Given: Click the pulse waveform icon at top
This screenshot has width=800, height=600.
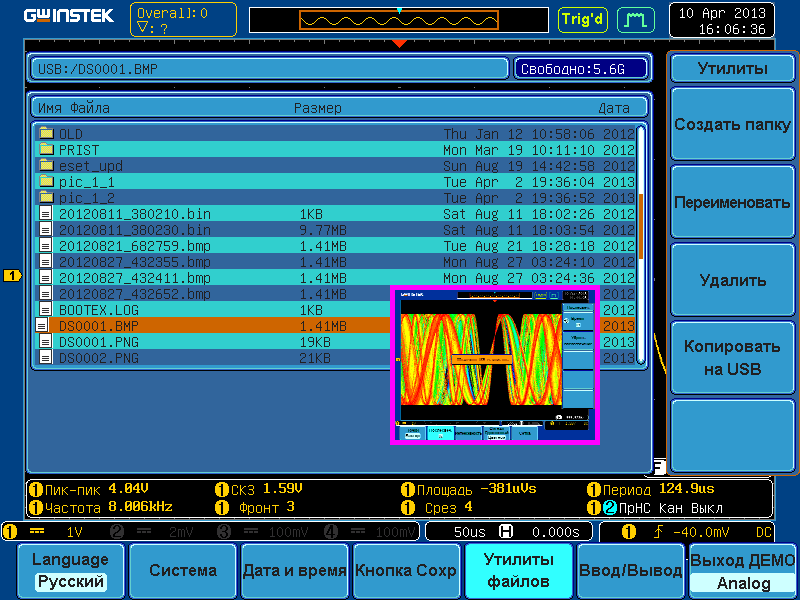Looking at the screenshot, I should (x=632, y=19).
